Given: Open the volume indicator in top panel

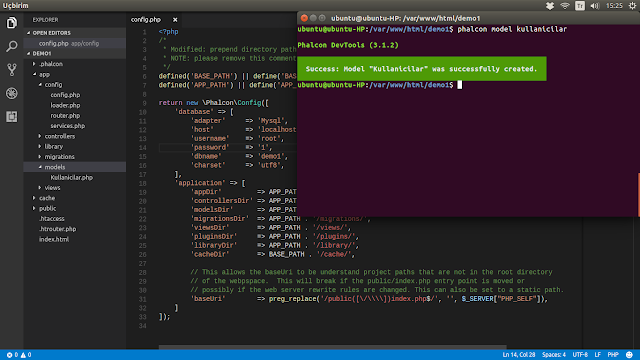Looking at the screenshot, I should click(x=595, y=6).
